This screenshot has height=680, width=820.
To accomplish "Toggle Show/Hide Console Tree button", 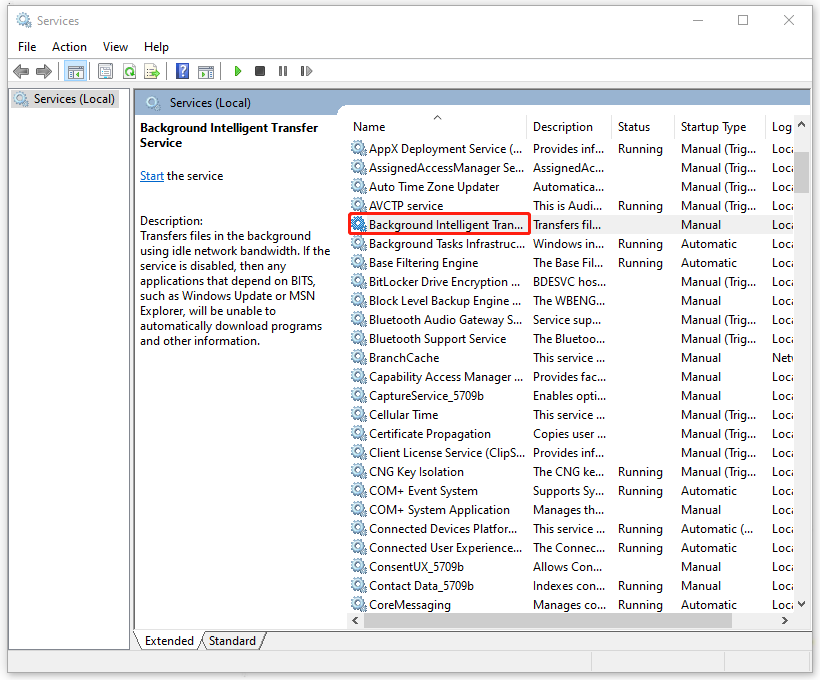I will [75, 71].
